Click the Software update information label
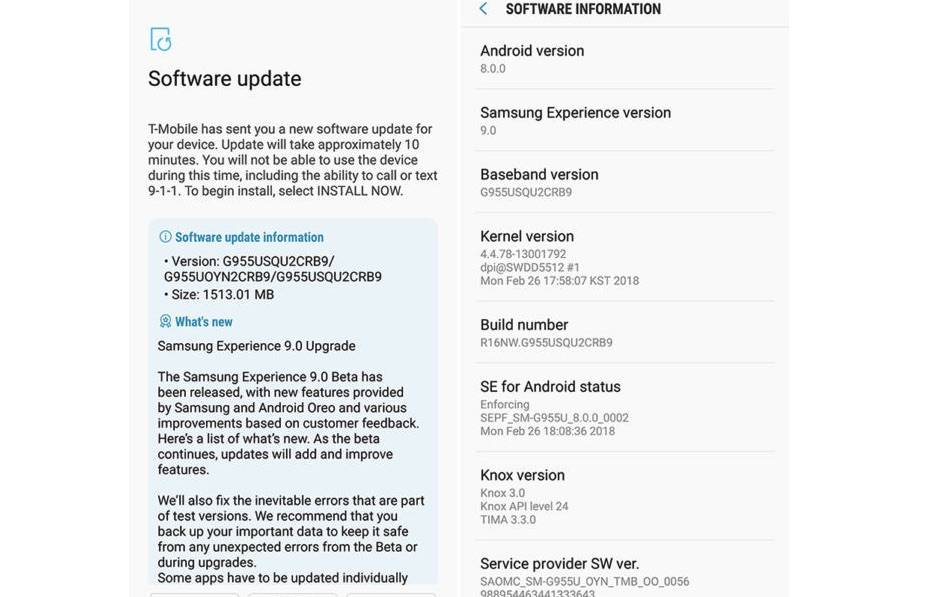Screen dimensions: 927x597 pos(249,237)
